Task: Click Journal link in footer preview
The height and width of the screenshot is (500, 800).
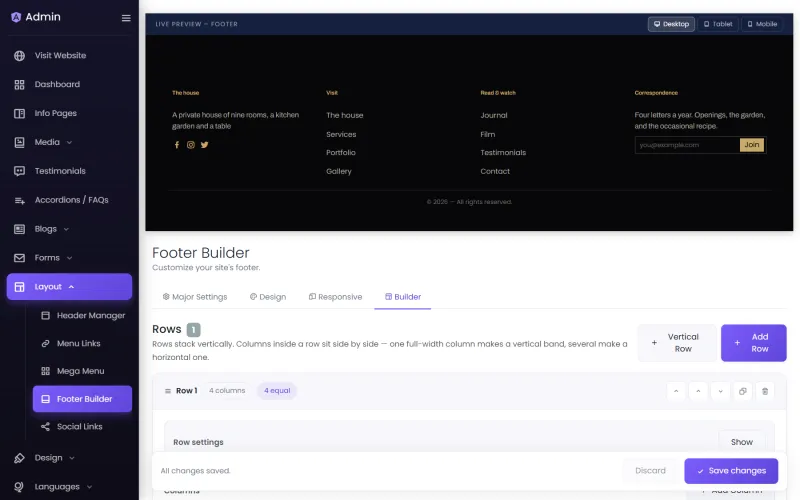Action: (x=494, y=115)
